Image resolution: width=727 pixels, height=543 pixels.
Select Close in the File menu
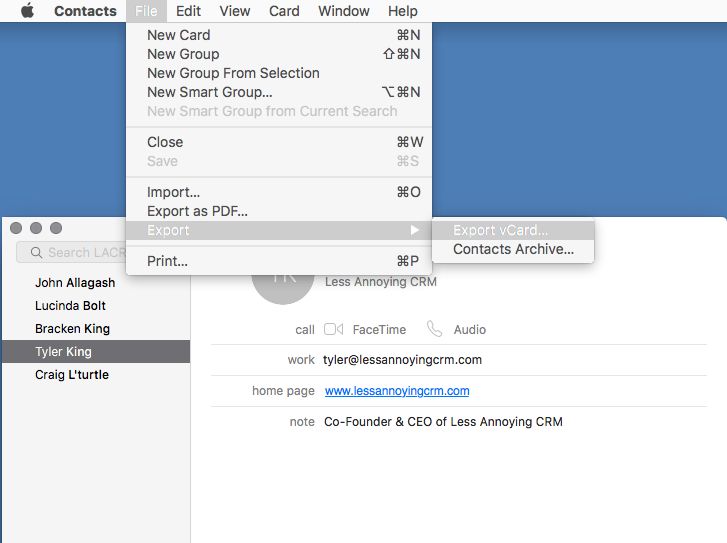[x=279, y=142]
